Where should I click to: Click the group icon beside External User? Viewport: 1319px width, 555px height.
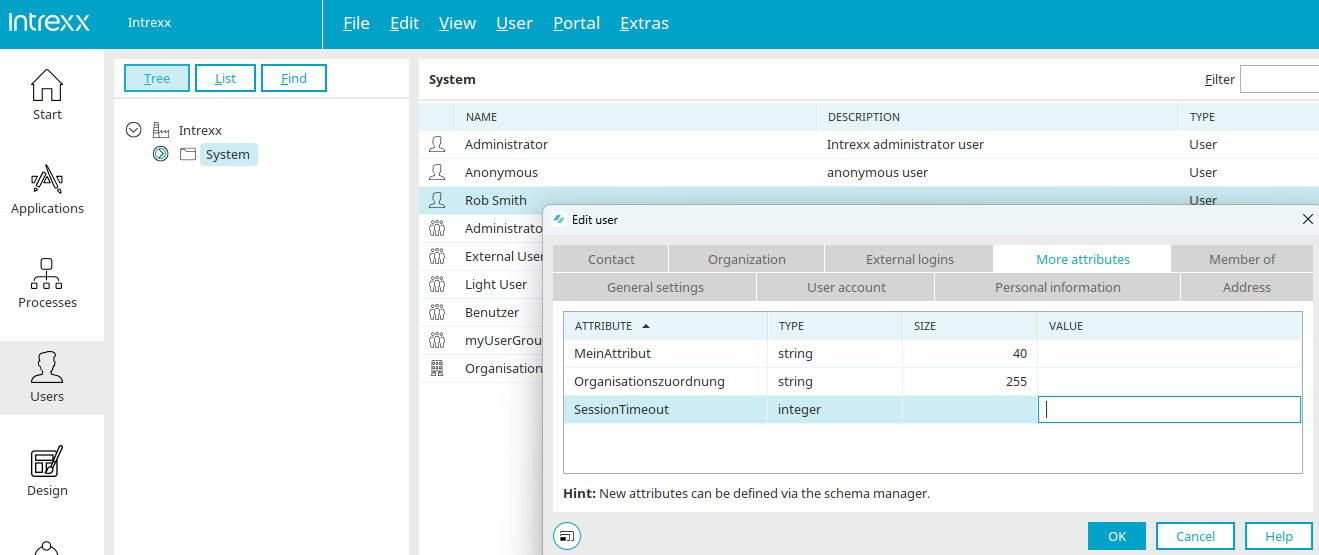click(x=437, y=256)
